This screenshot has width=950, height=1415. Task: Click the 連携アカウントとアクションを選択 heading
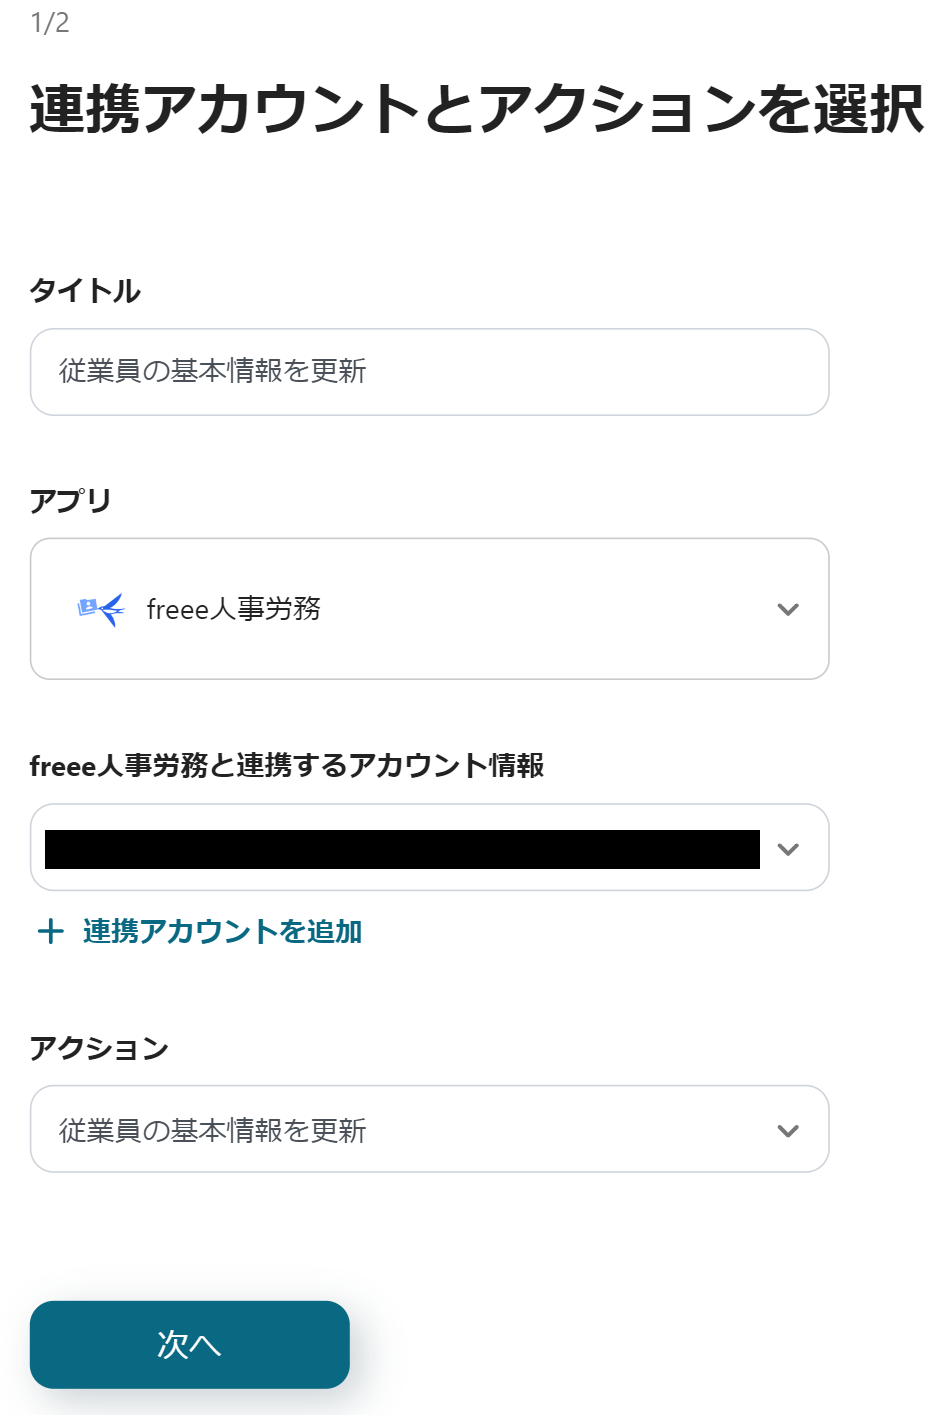(476, 109)
